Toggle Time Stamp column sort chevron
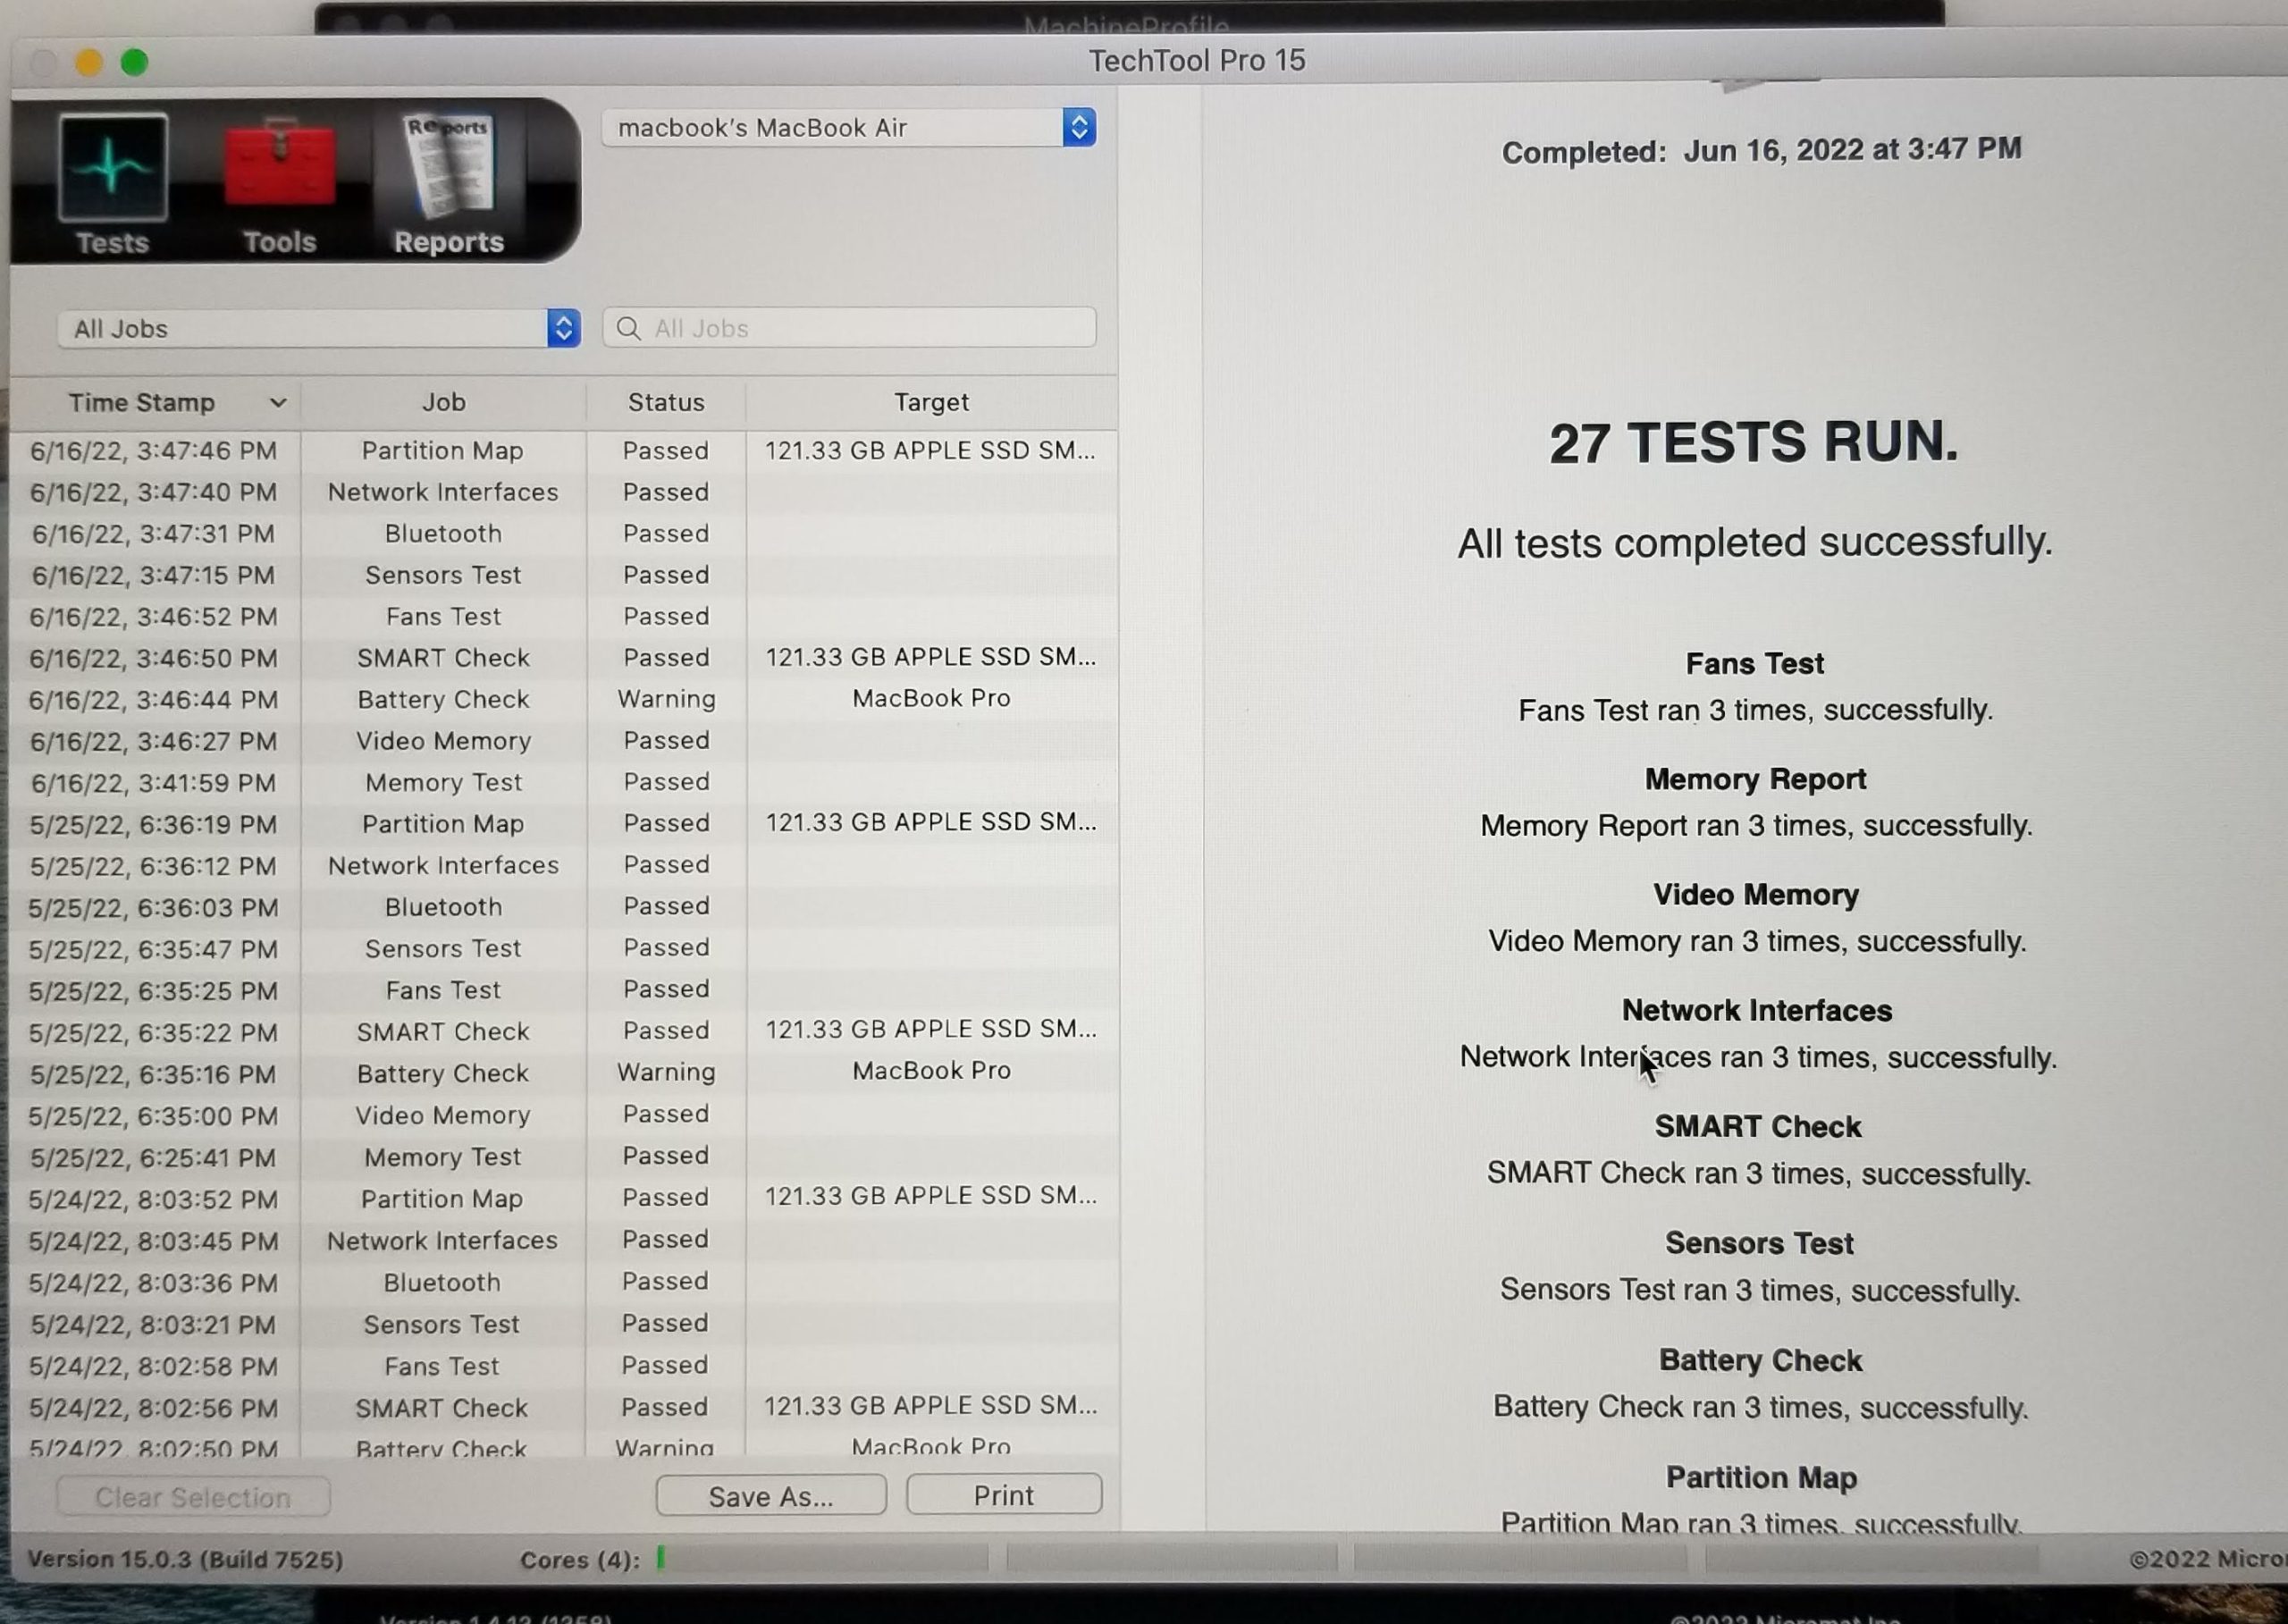Image resolution: width=2288 pixels, height=1624 pixels. point(278,403)
